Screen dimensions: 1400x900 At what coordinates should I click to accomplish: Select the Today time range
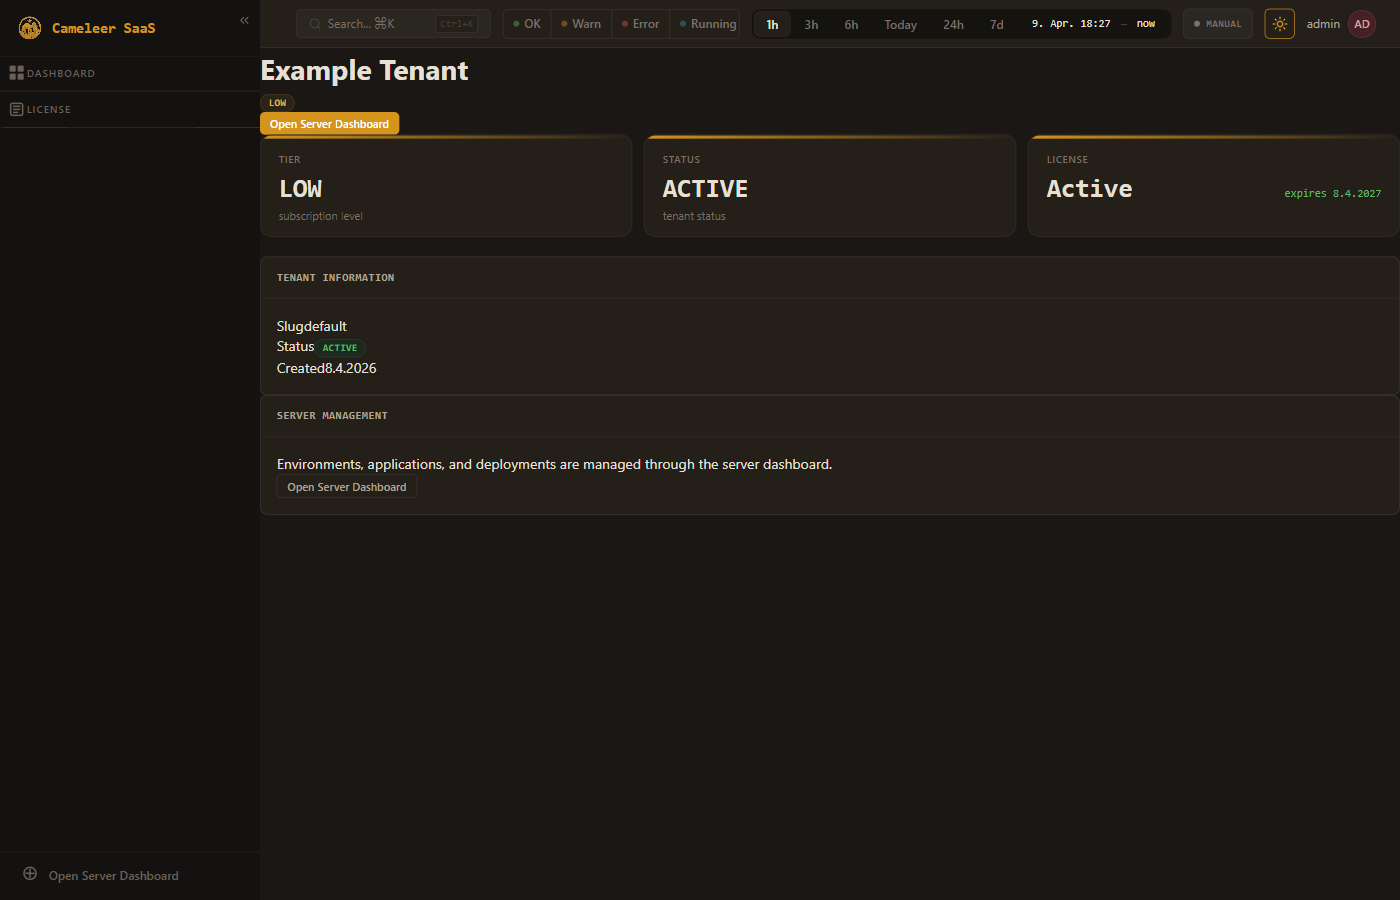point(900,24)
